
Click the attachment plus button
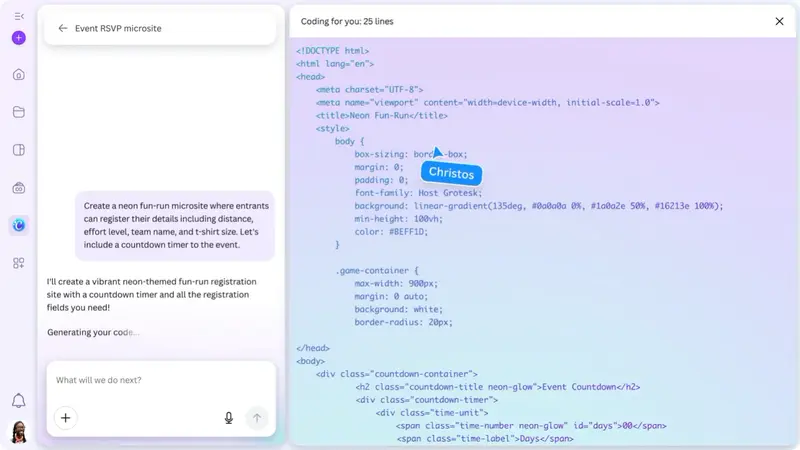[65, 418]
